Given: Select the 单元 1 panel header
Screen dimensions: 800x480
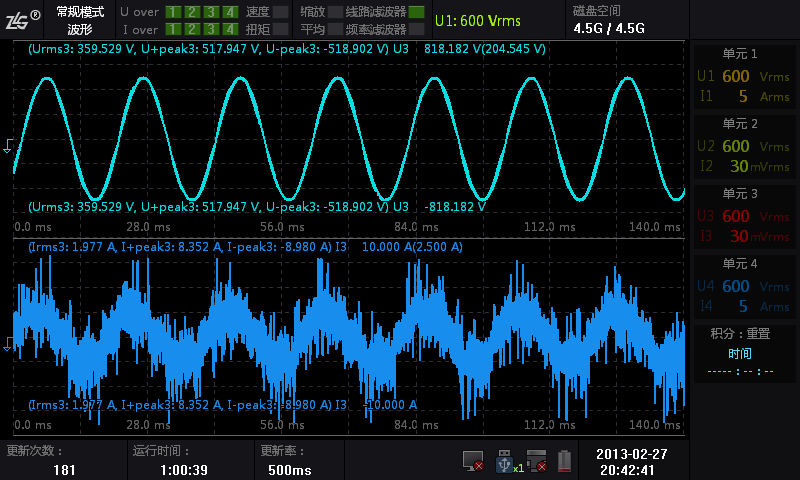Looking at the screenshot, I should click(x=740, y=54).
